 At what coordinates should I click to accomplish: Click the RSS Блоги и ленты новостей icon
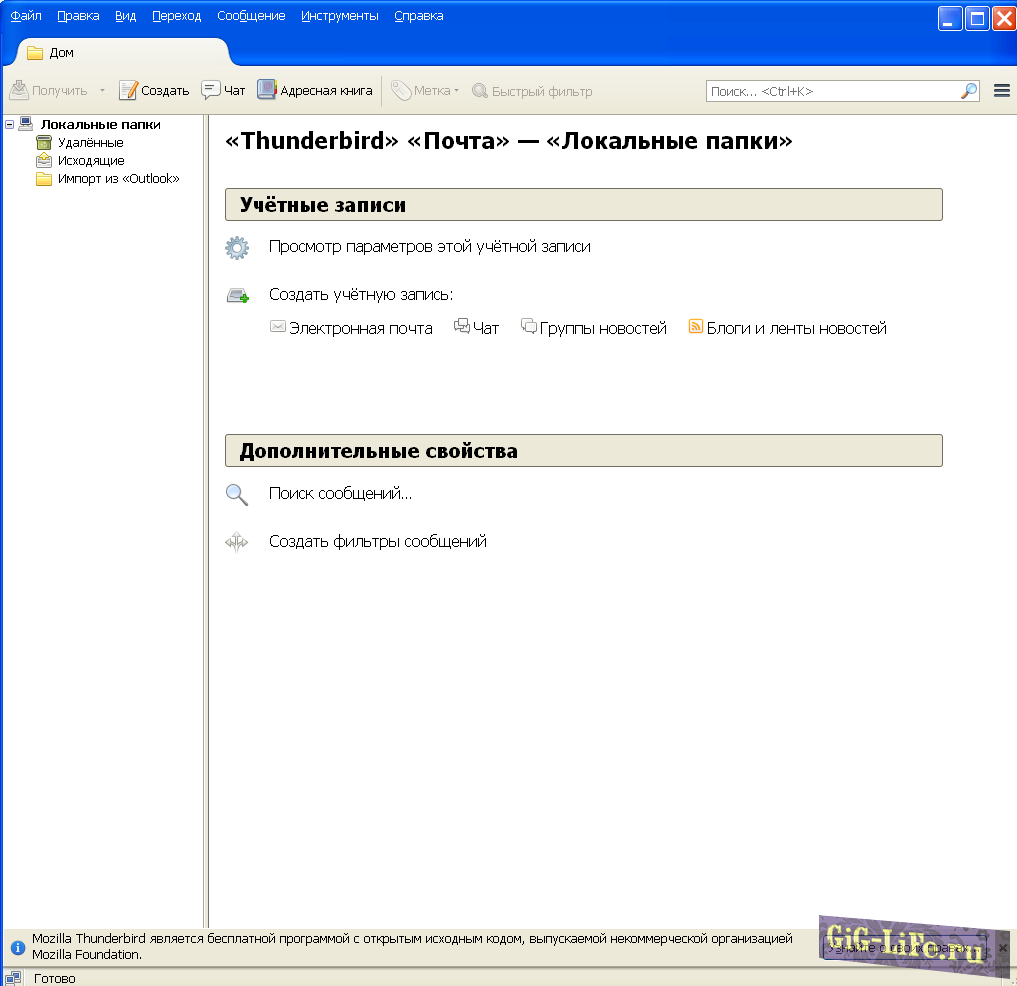click(x=696, y=327)
